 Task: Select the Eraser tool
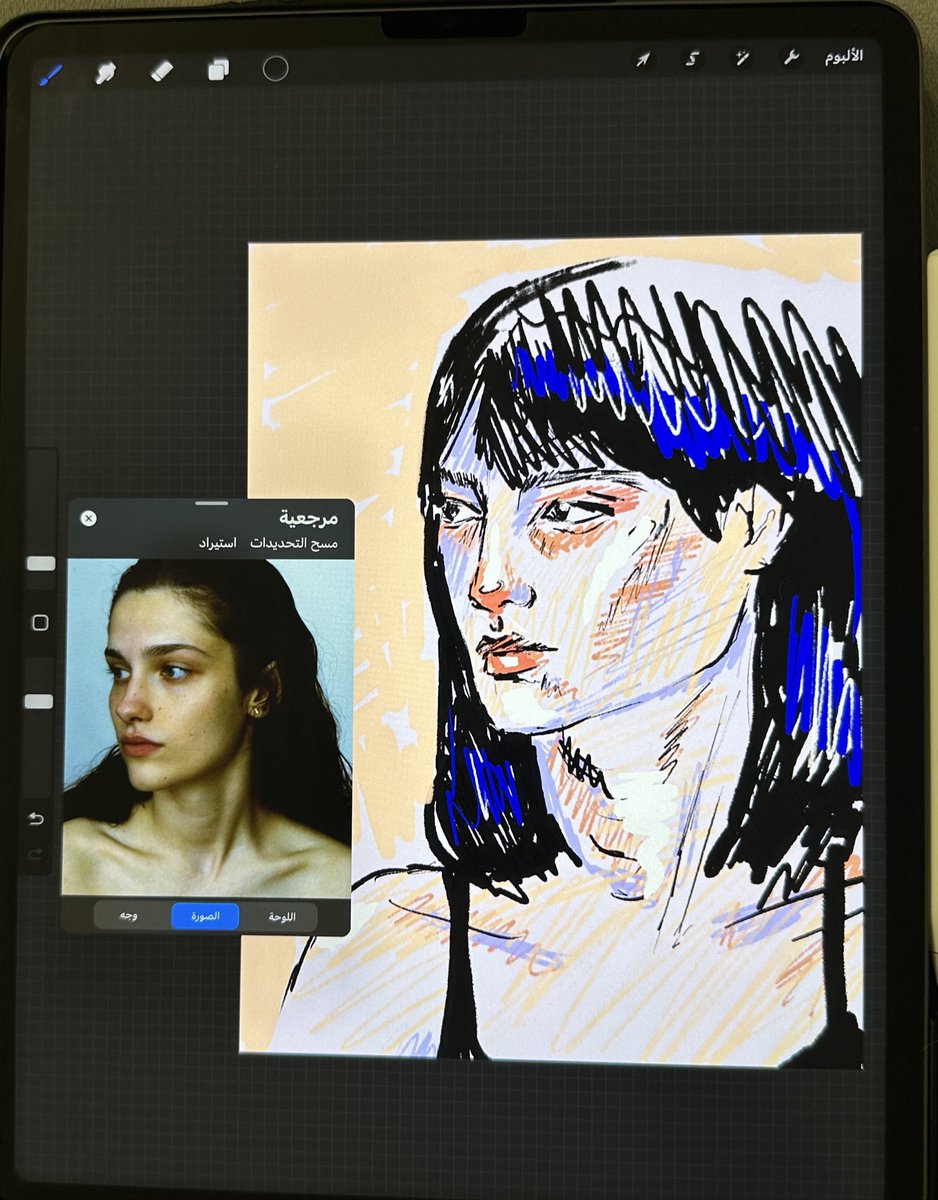(x=161, y=70)
